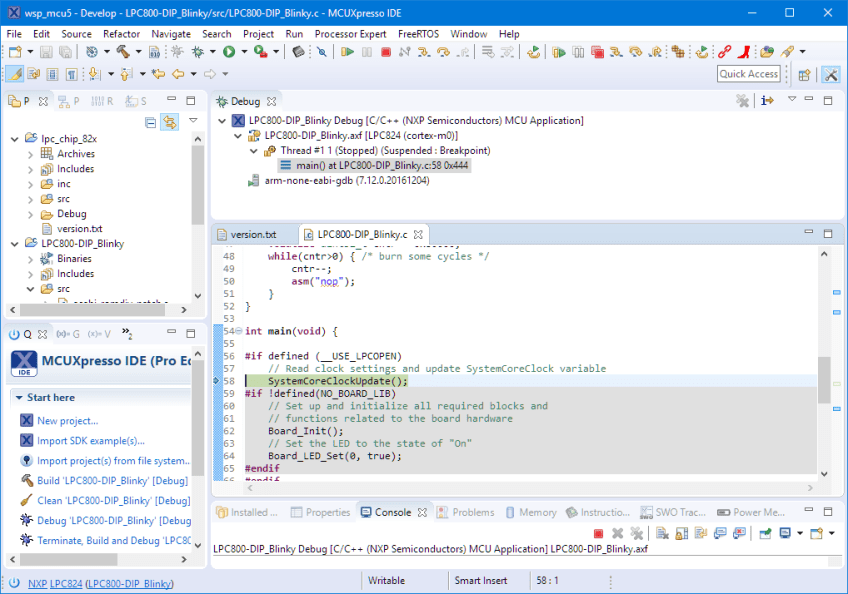Terminate the debug session with red stop

(386, 51)
